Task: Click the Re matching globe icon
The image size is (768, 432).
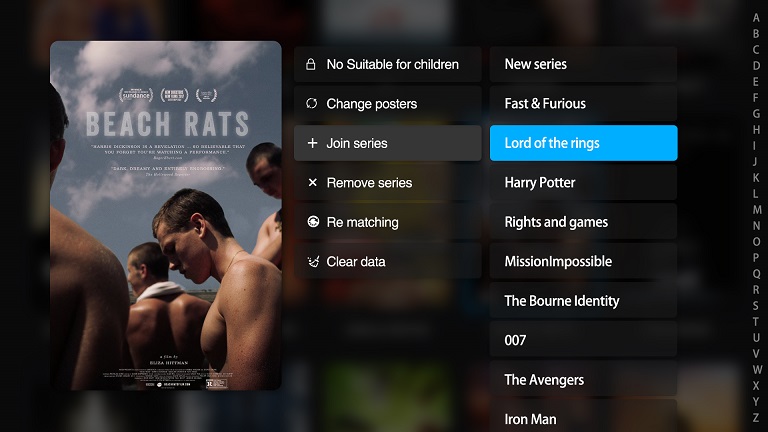Action: [313, 221]
